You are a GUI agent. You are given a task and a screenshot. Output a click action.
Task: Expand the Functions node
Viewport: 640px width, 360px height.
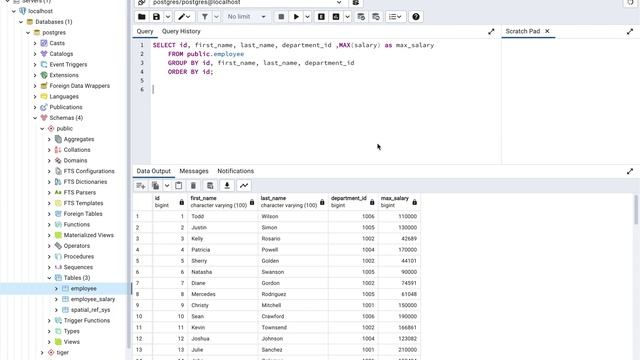(x=49, y=224)
